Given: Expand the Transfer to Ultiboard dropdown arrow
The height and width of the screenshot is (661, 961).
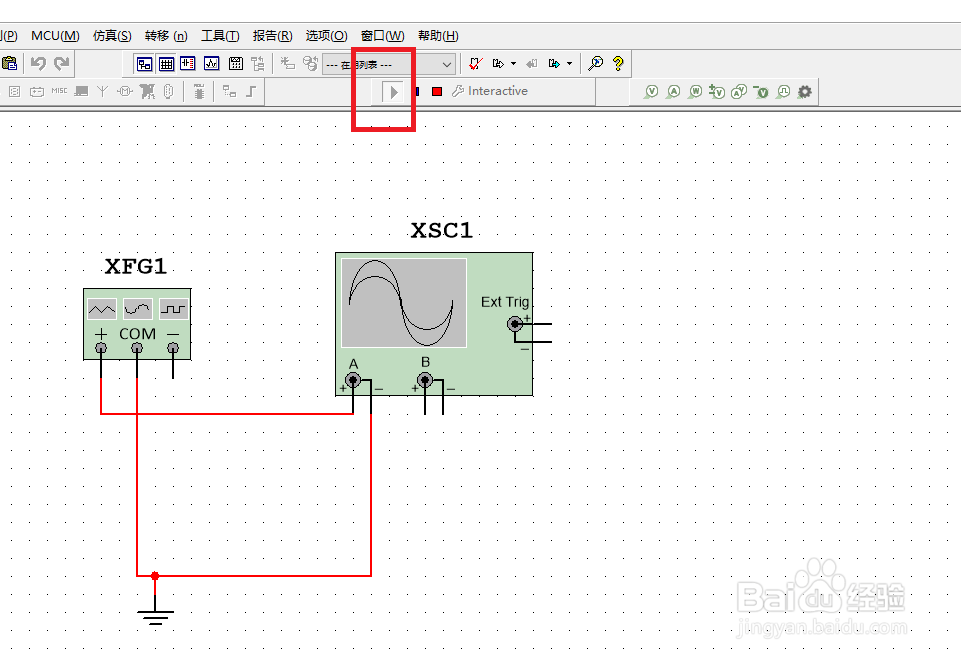Looking at the screenshot, I should (x=514, y=64).
